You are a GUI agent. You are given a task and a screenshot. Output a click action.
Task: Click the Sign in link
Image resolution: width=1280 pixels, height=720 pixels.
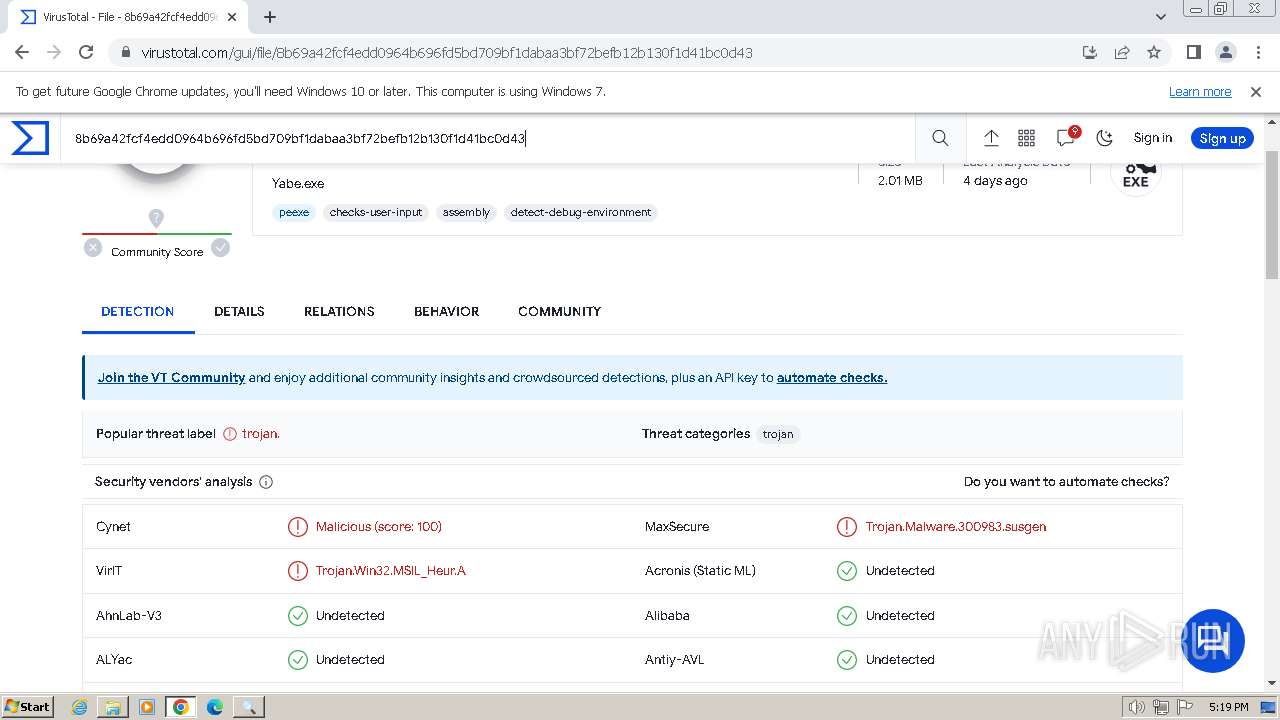point(1152,138)
